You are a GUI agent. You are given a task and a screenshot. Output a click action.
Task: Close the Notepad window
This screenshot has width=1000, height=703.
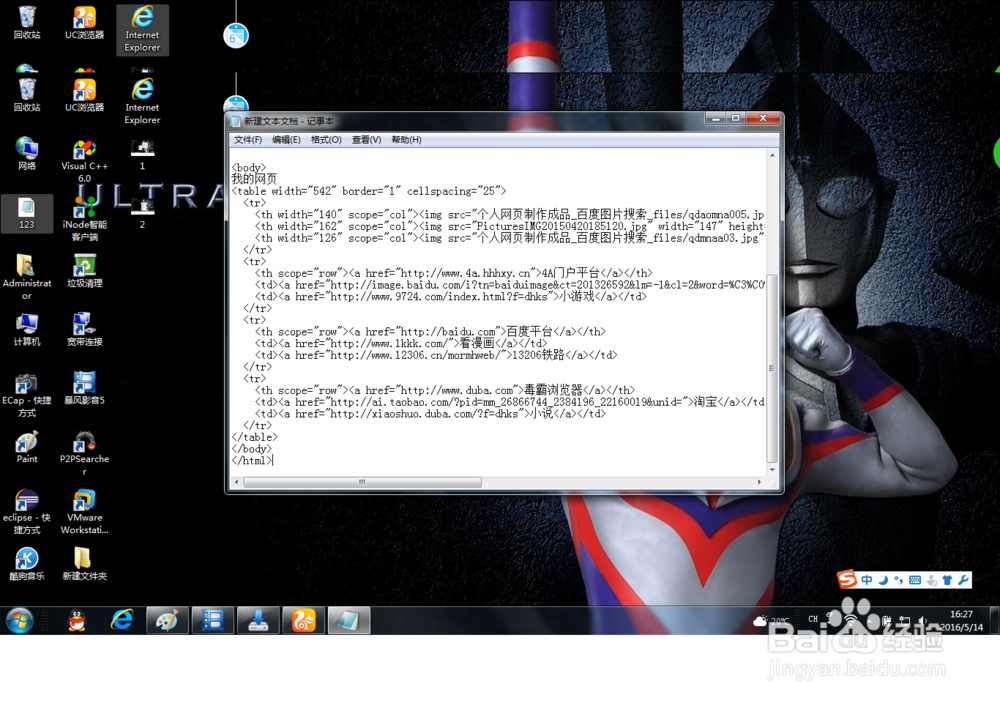click(763, 119)
